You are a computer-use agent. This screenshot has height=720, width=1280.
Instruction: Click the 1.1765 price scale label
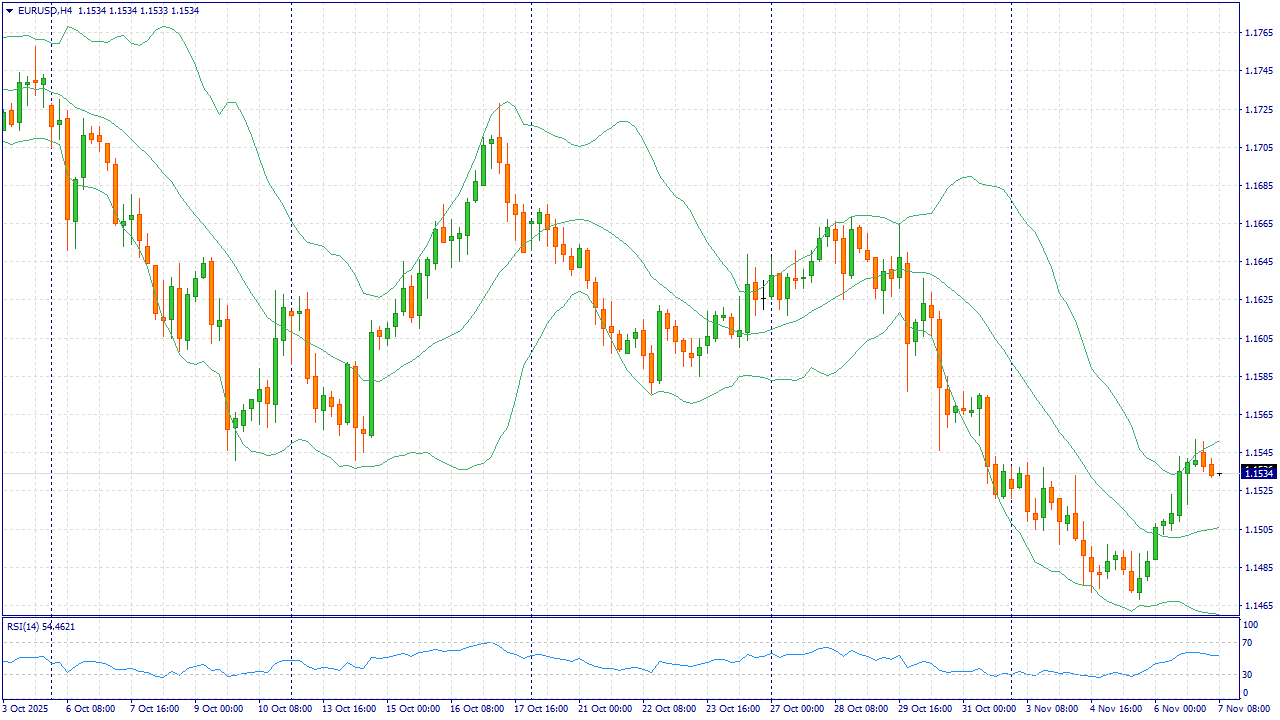(x=1259, y=33)
